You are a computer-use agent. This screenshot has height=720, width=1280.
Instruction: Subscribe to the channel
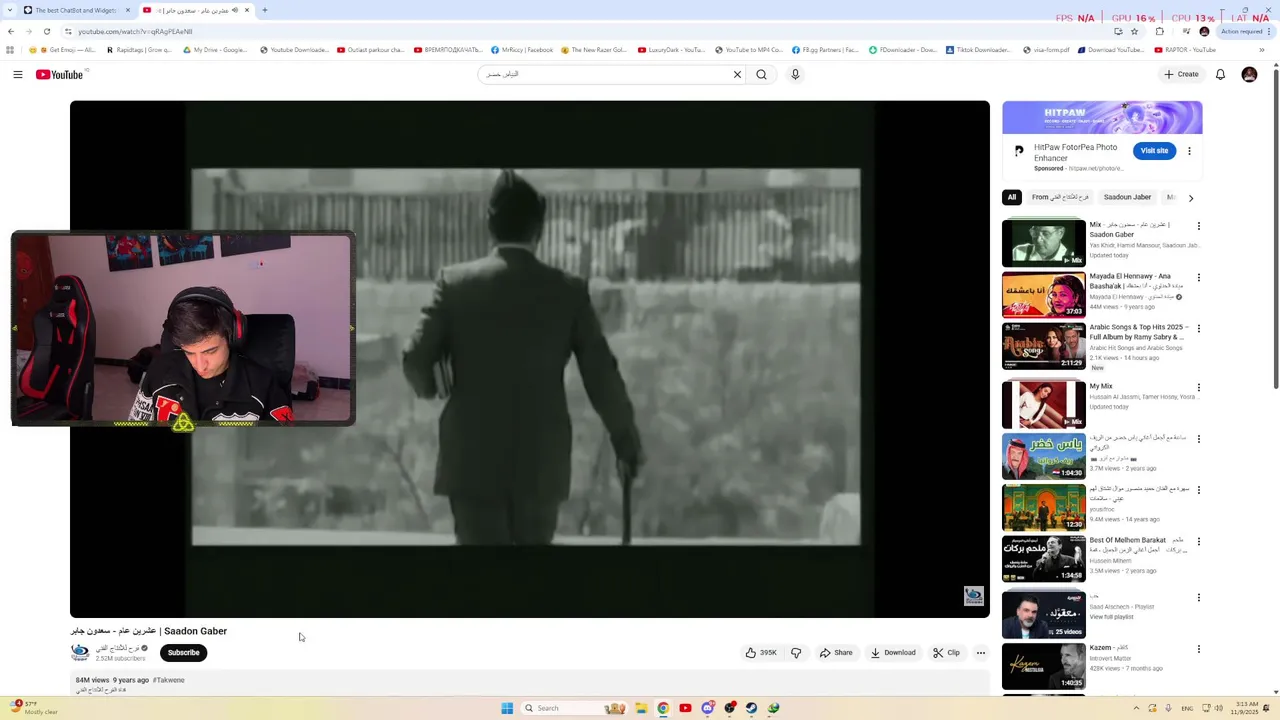tap(183, 653)
